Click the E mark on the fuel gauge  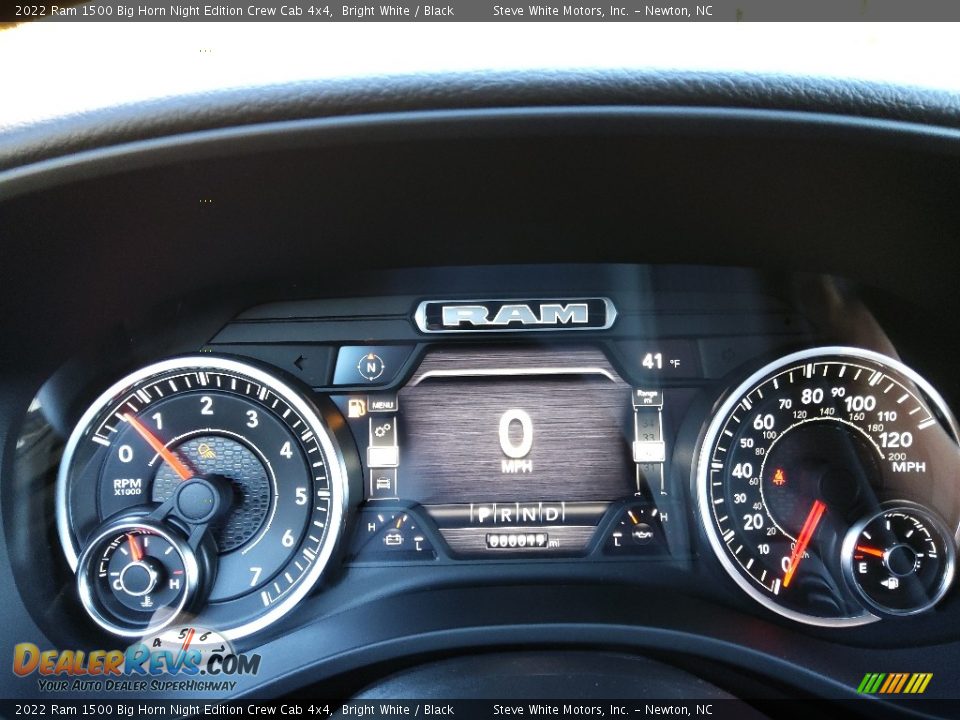pyautogui.click(x=863, y=568)
